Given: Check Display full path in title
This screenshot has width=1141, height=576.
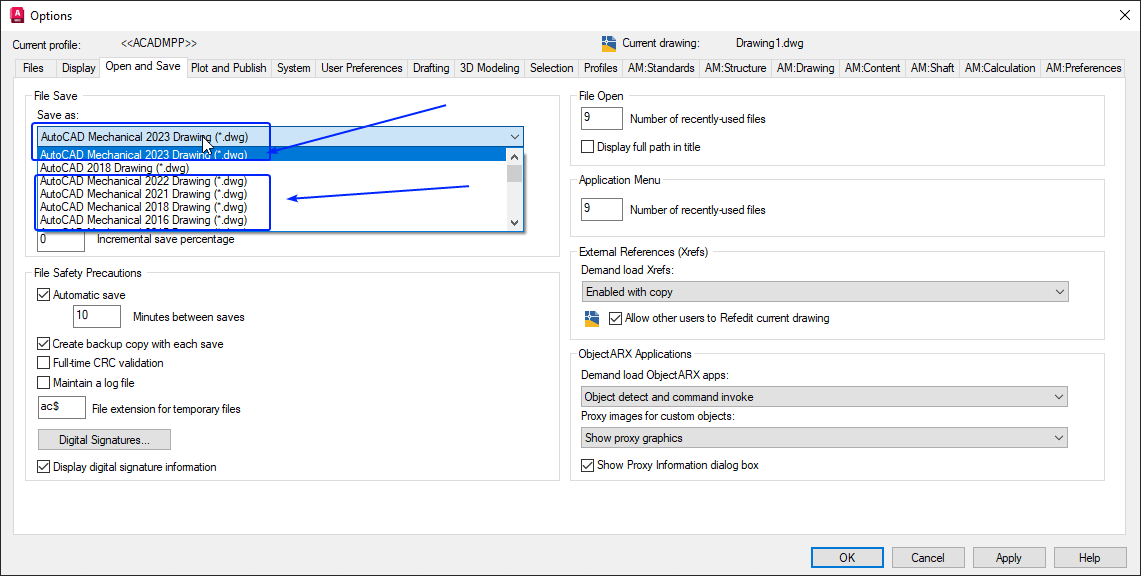Looking at the screenshot, I should point(588,147).
